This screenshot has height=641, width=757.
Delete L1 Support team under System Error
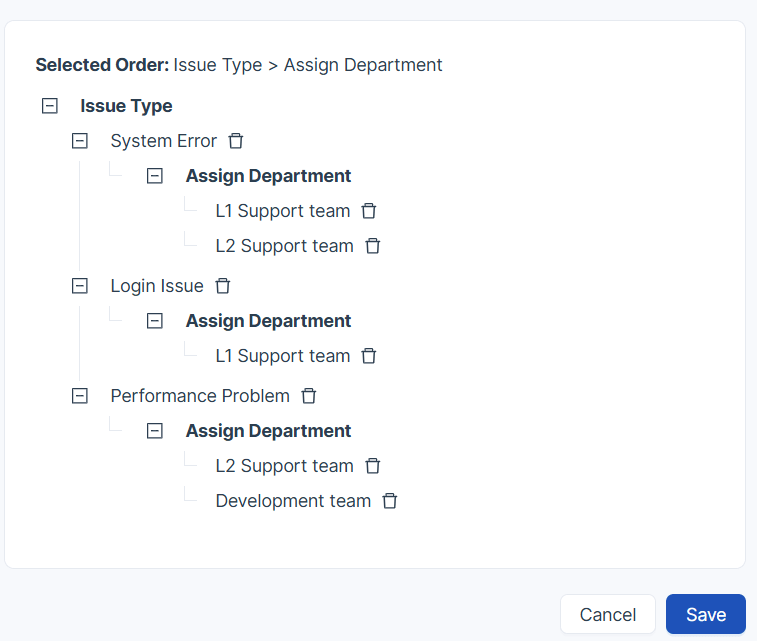(369, 211)
